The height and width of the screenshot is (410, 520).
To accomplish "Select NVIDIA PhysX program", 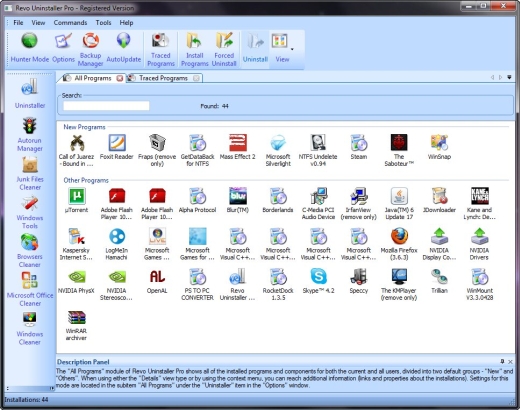I will point(76,281).
